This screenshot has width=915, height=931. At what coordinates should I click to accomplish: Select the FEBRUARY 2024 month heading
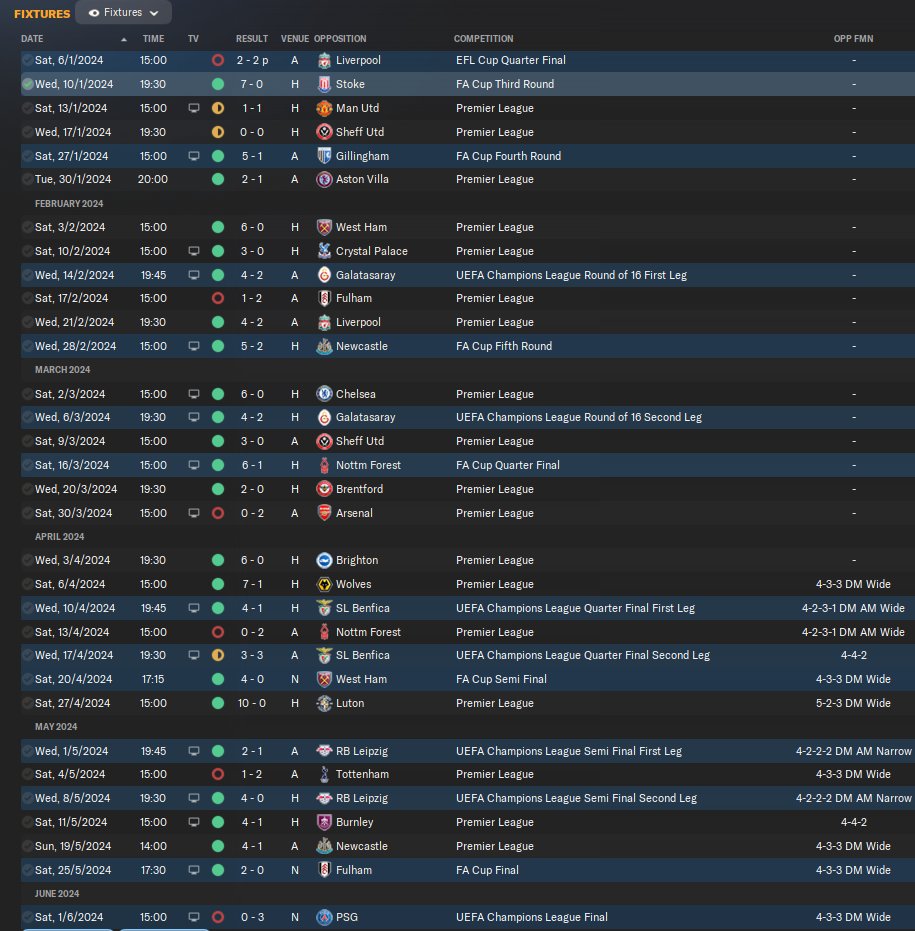(69, 204)
